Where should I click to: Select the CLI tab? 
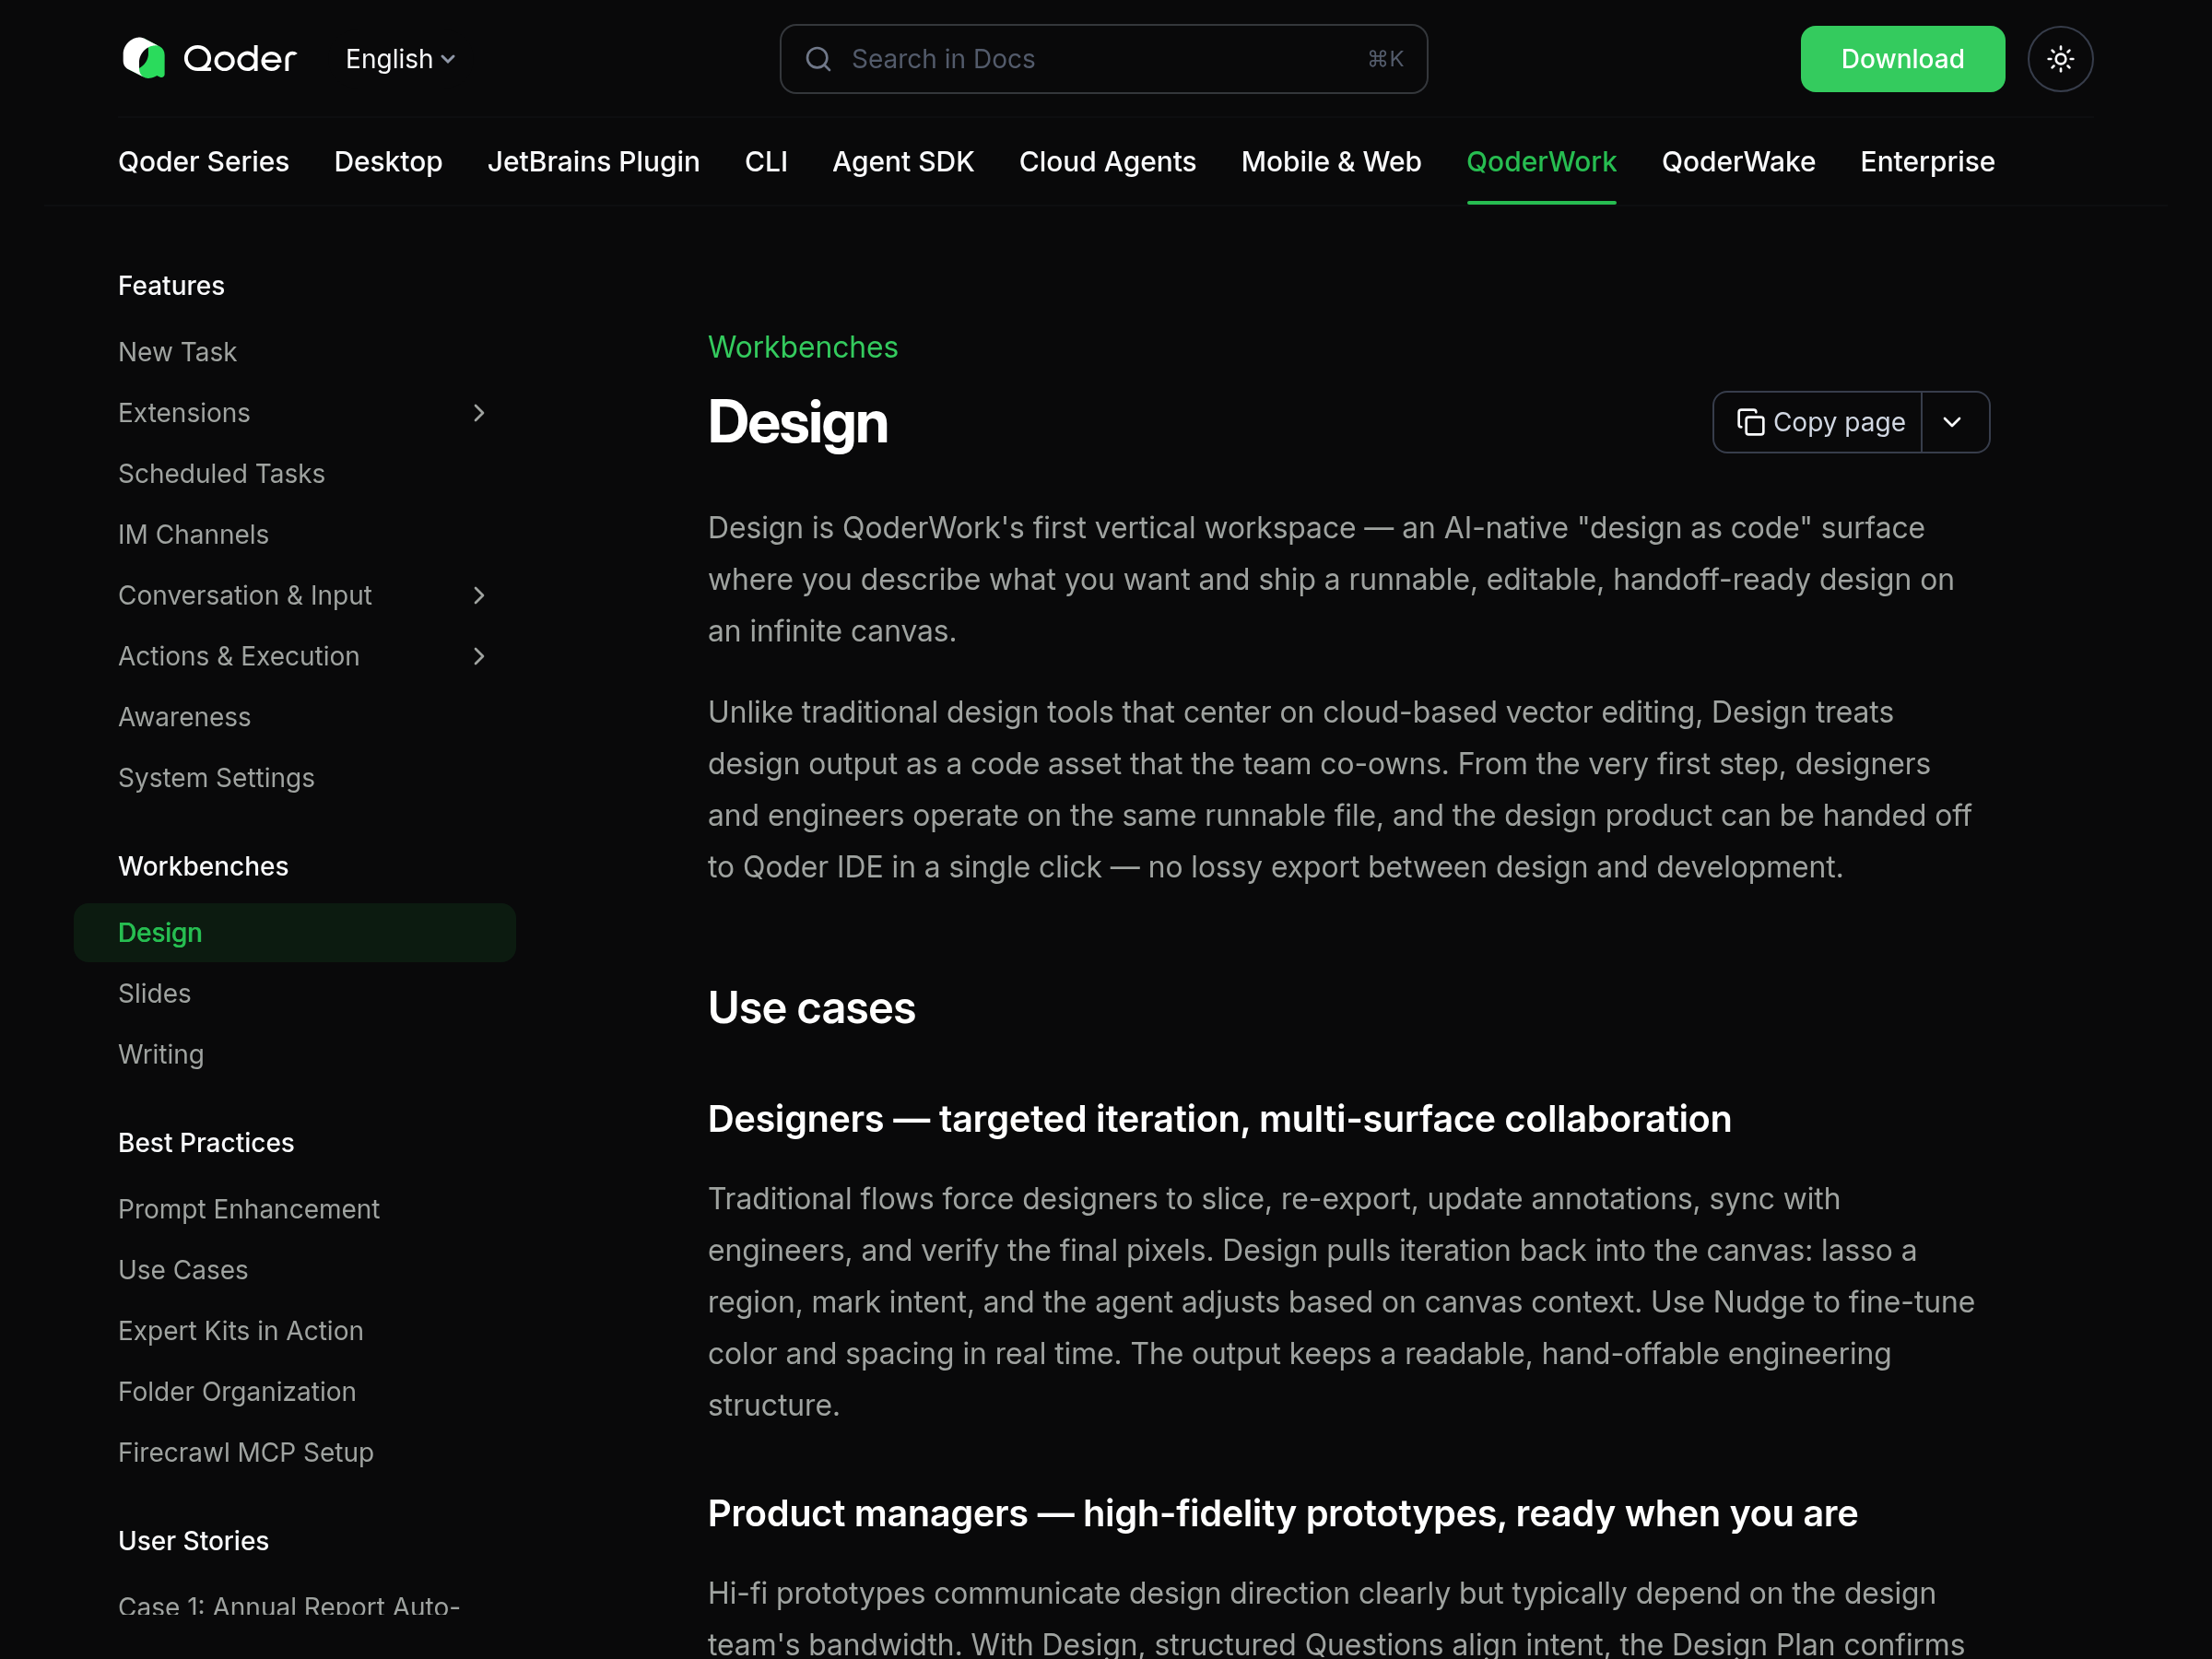click(766, 162)
